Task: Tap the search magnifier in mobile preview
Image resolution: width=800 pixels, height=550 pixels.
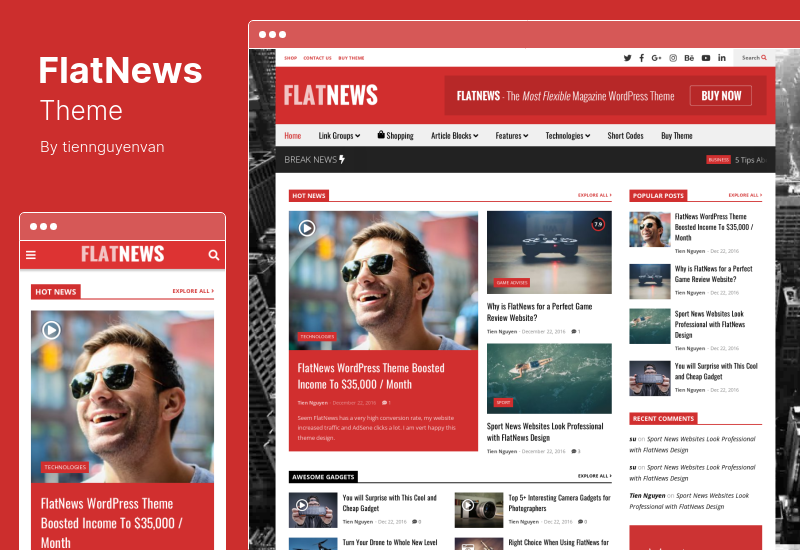Action: [214, 255]
